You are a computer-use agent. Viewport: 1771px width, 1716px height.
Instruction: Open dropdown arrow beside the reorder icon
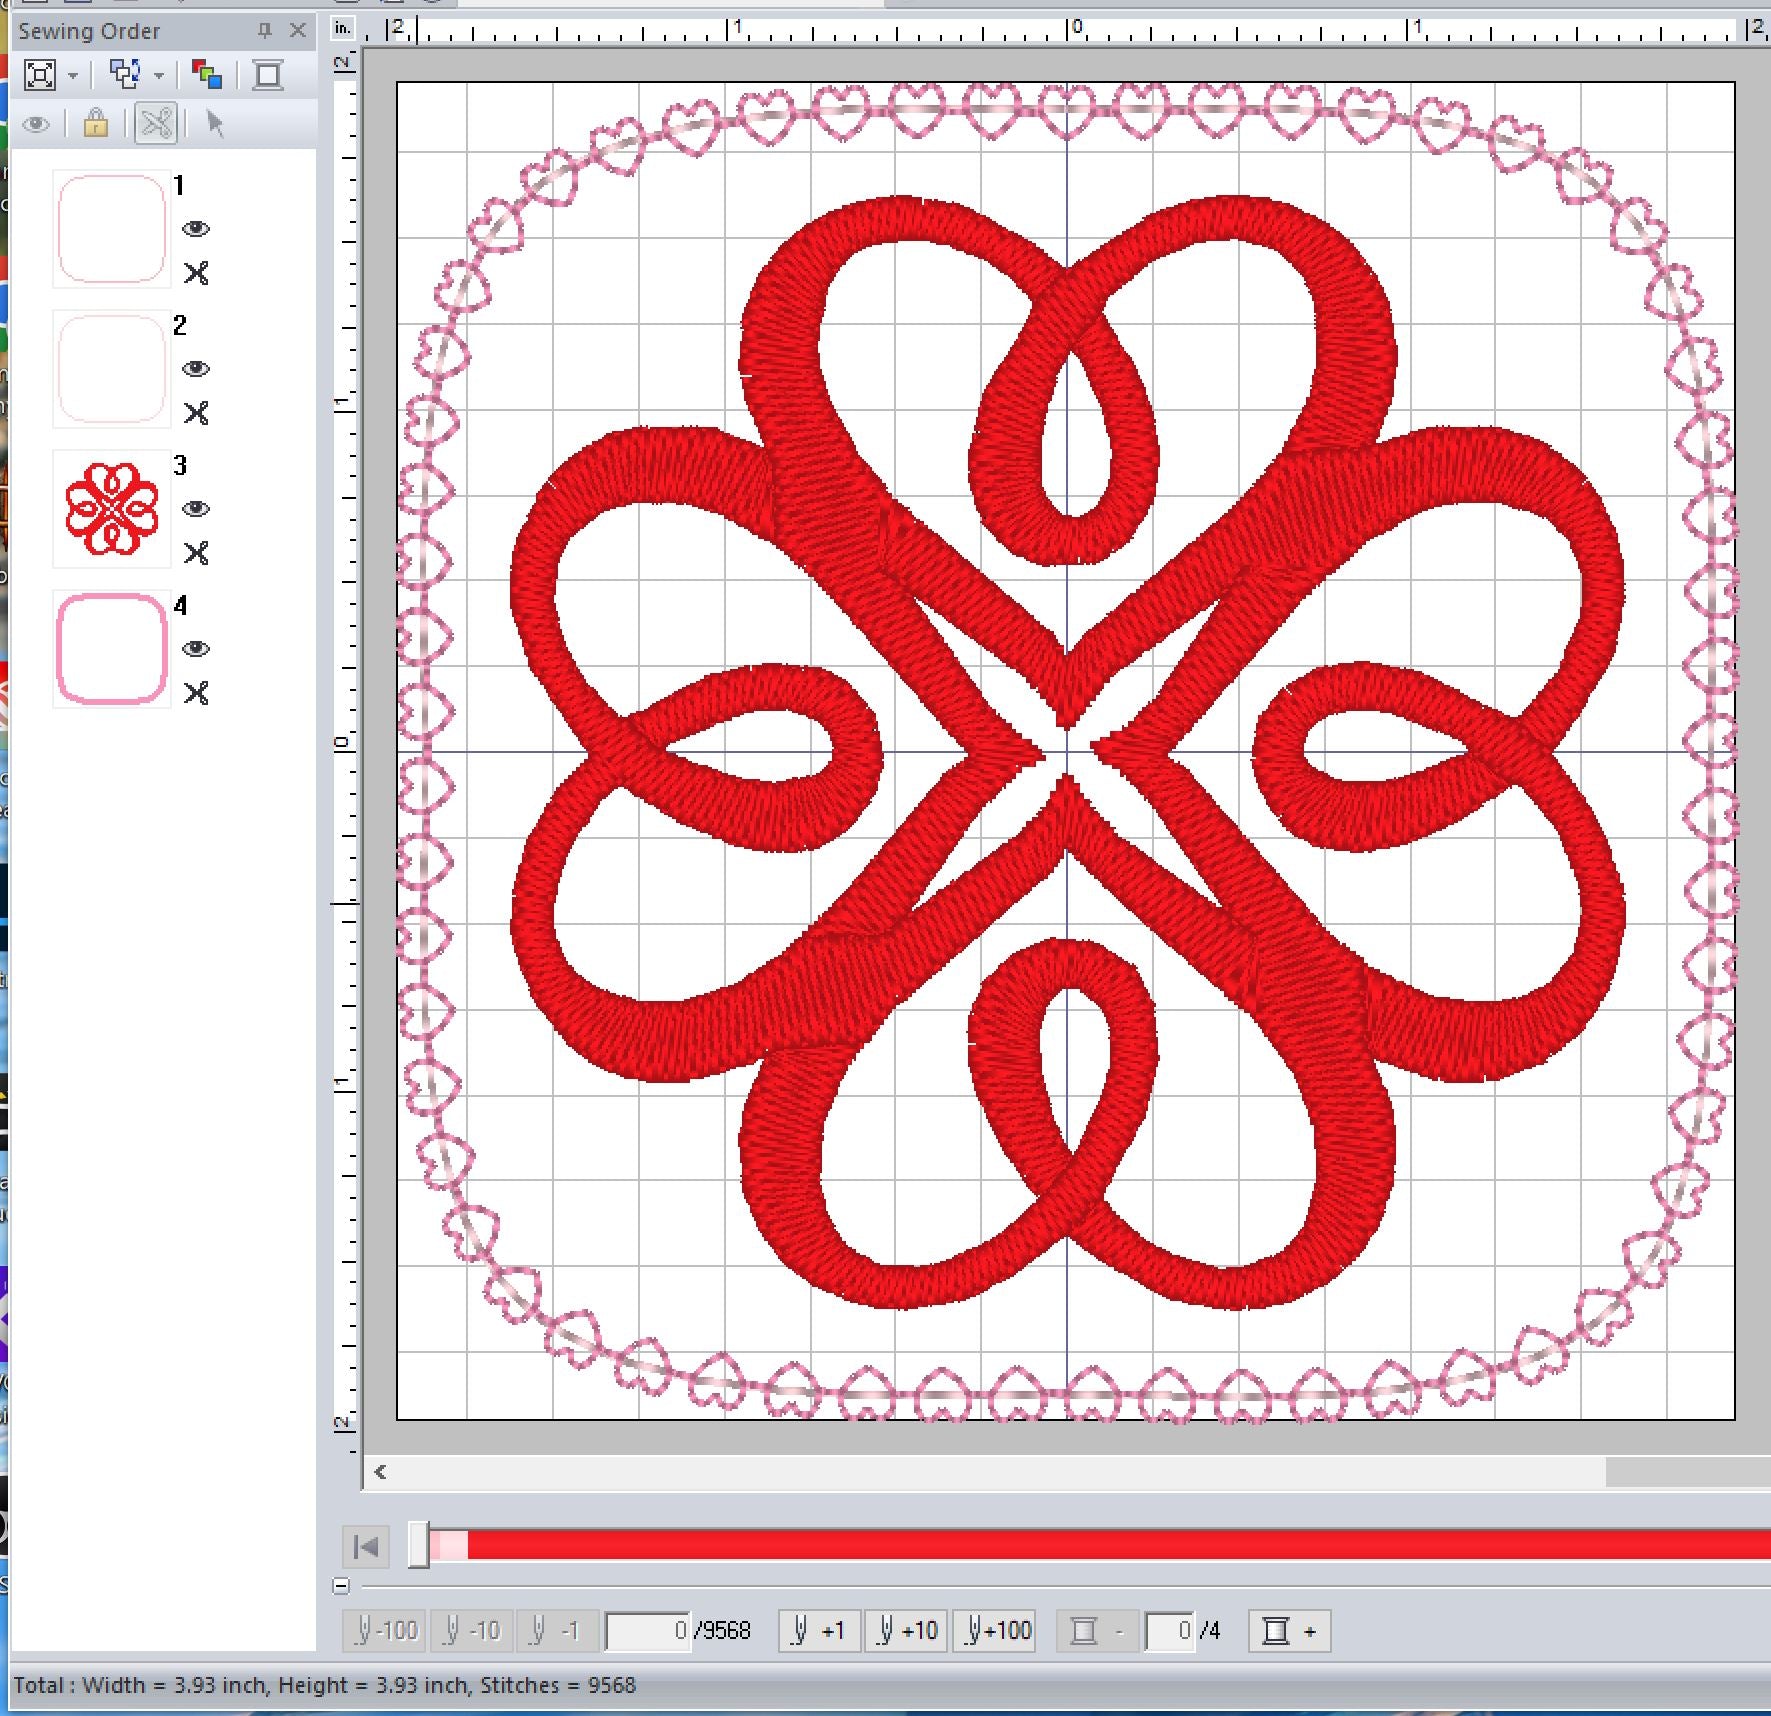tap(159, 75)
